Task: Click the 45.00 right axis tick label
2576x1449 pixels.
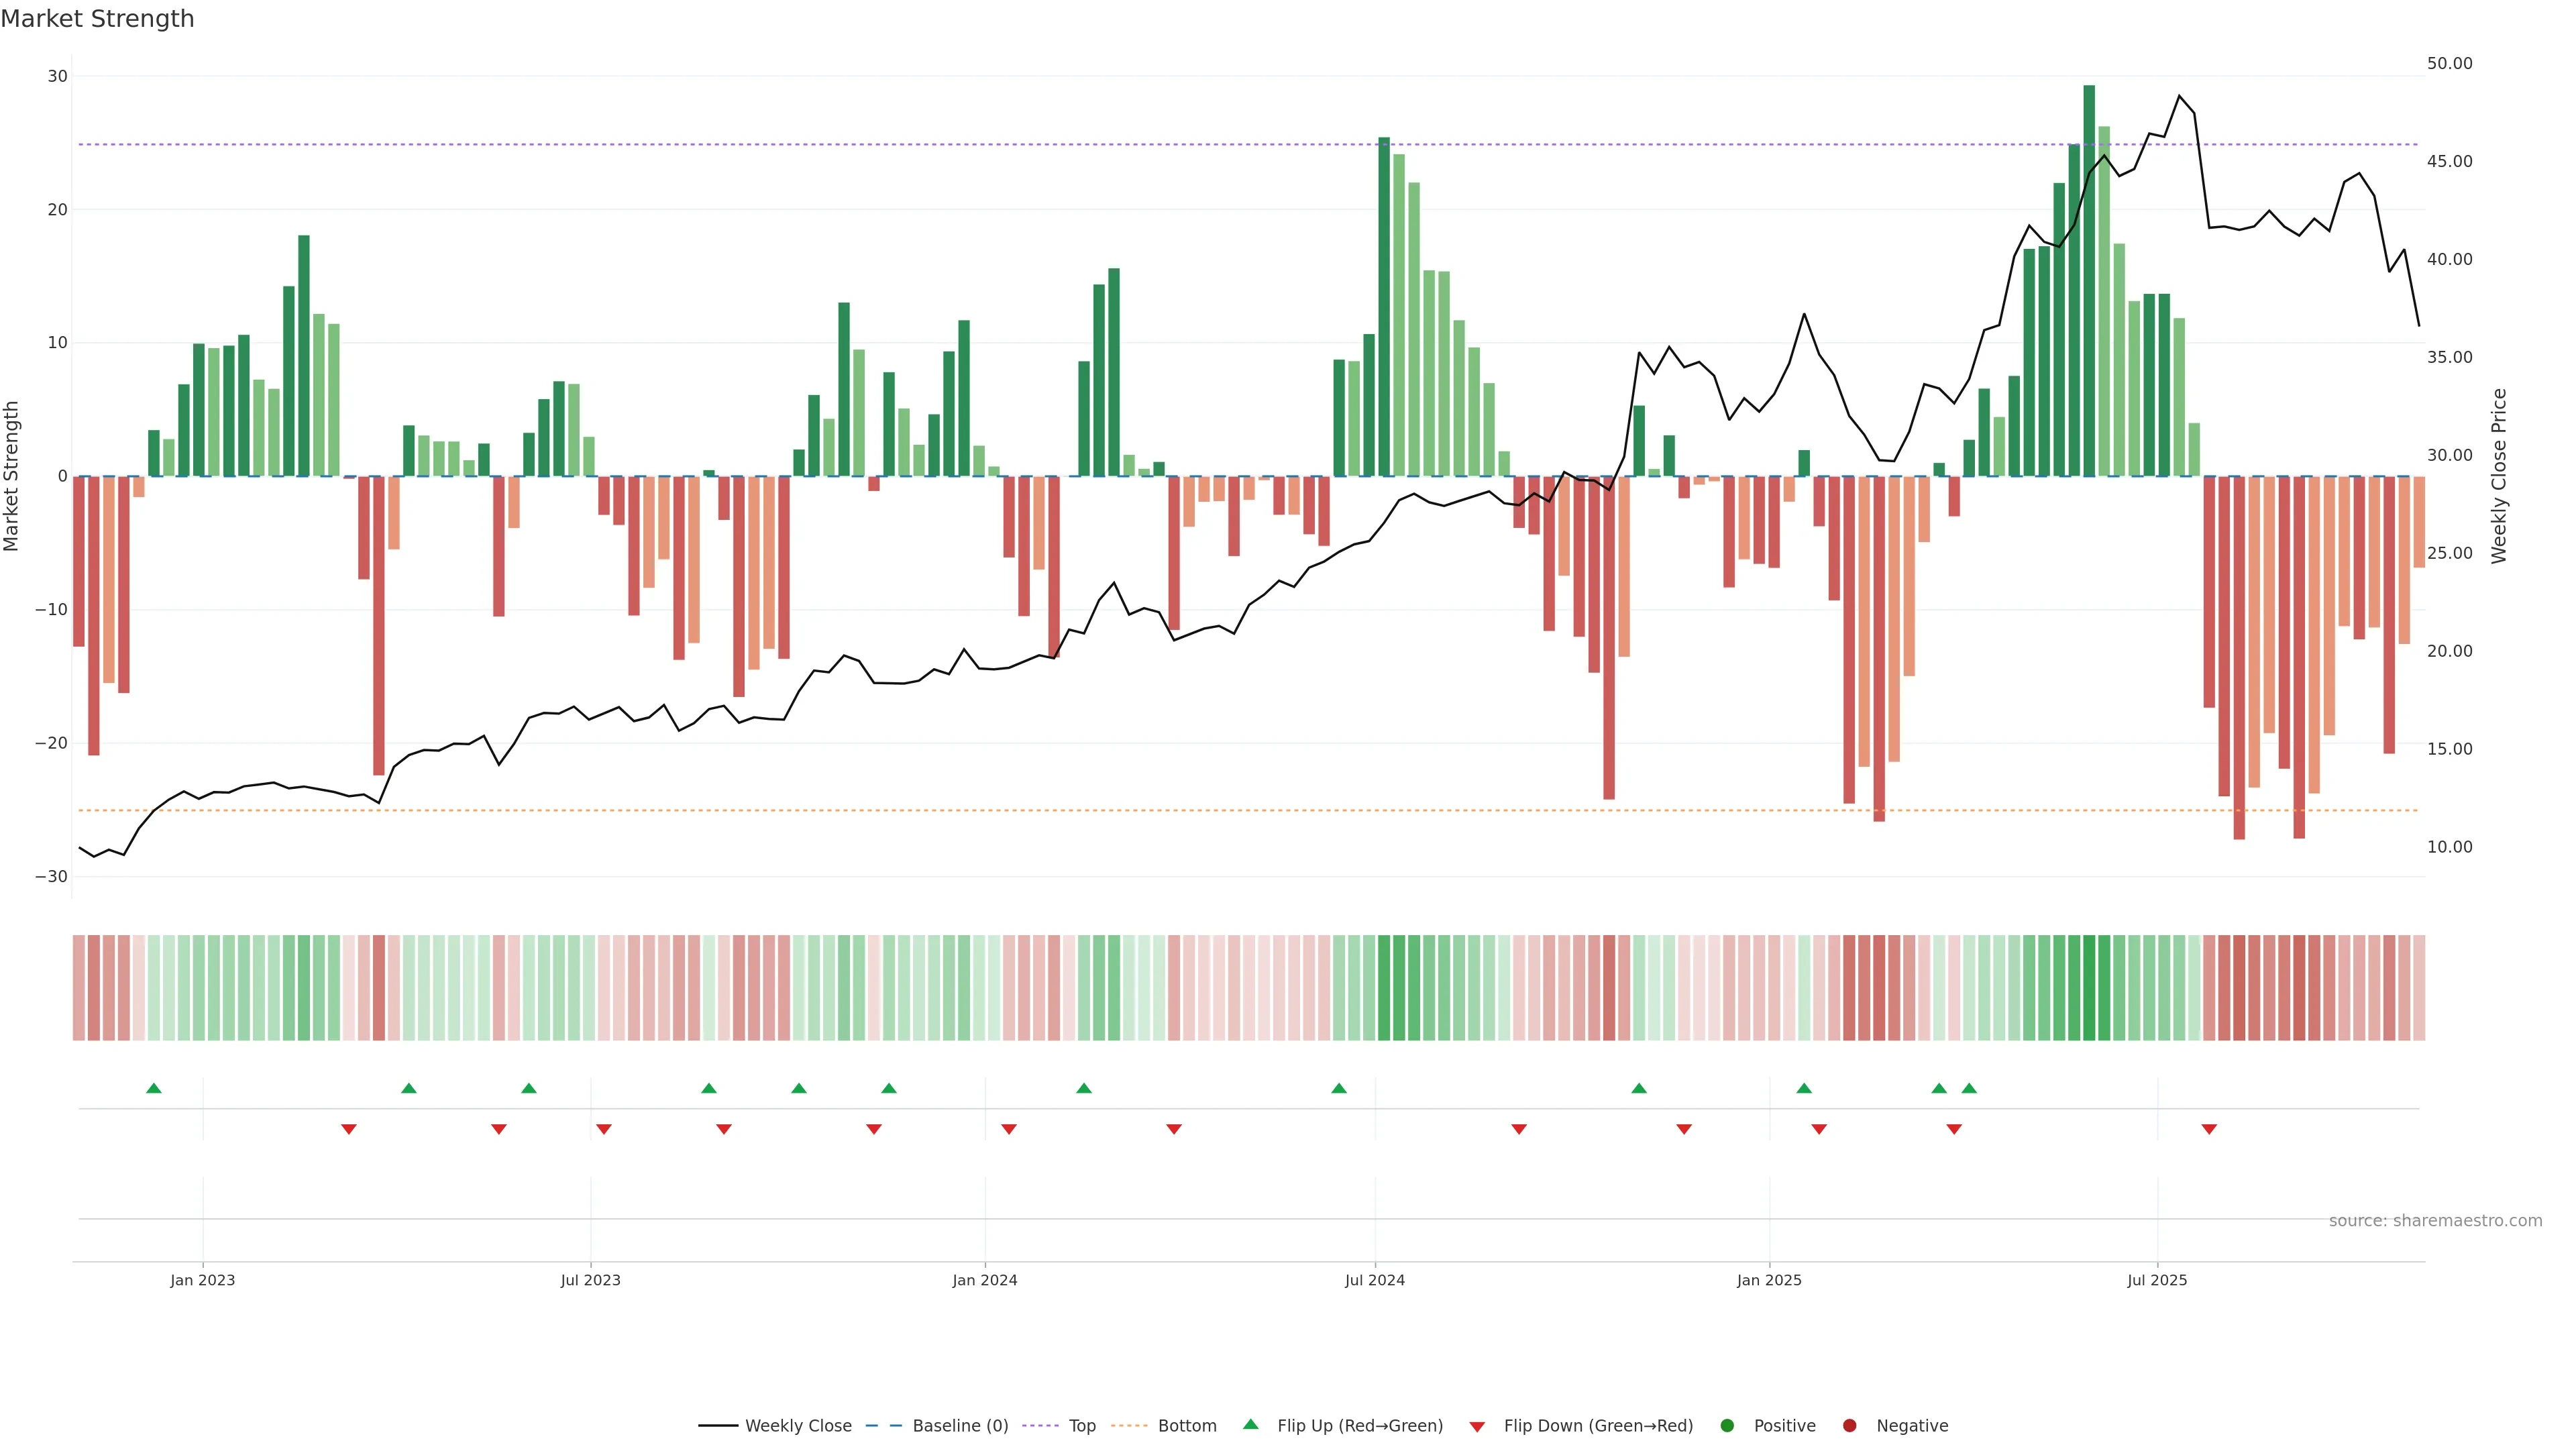Action: coord(2449,161)
